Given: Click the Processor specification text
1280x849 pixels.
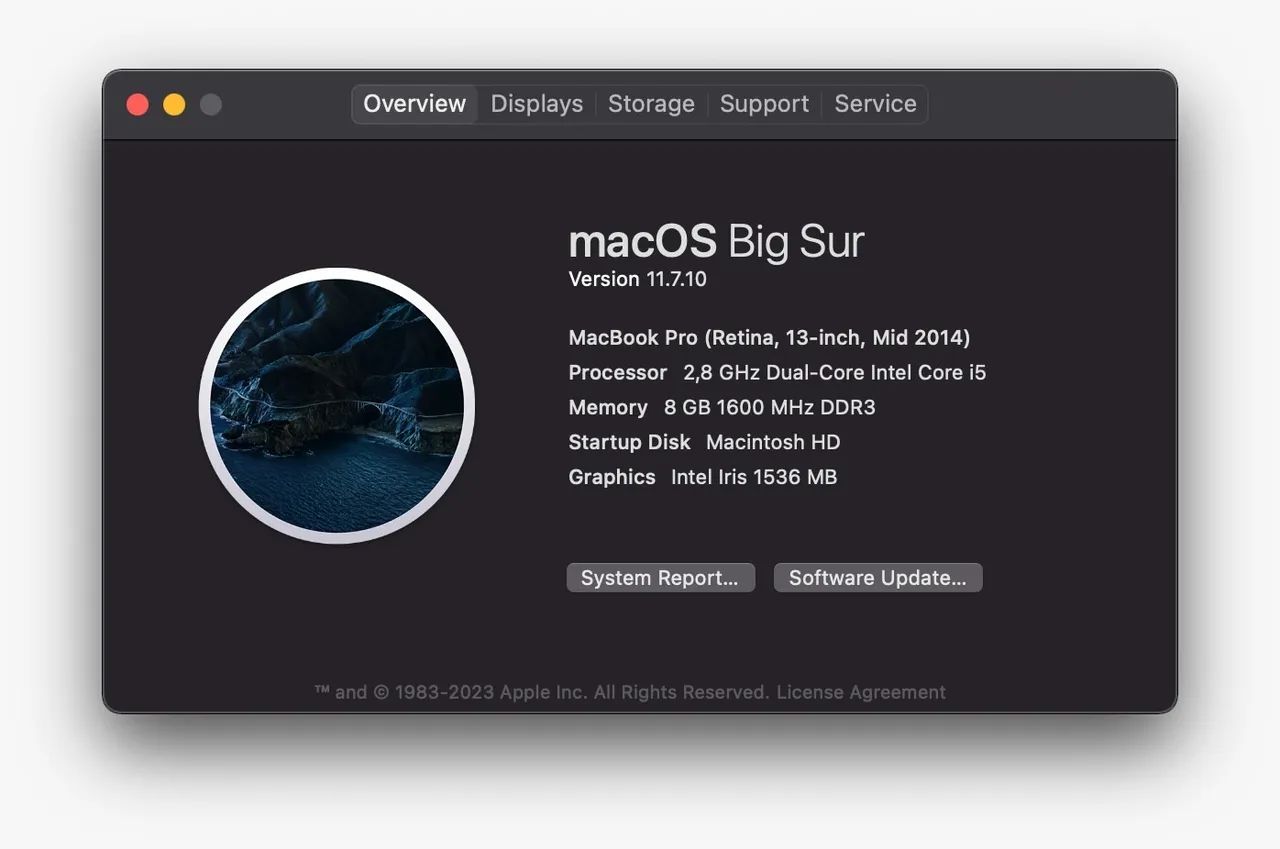Looking at the screenshot, I should [777, 372].
